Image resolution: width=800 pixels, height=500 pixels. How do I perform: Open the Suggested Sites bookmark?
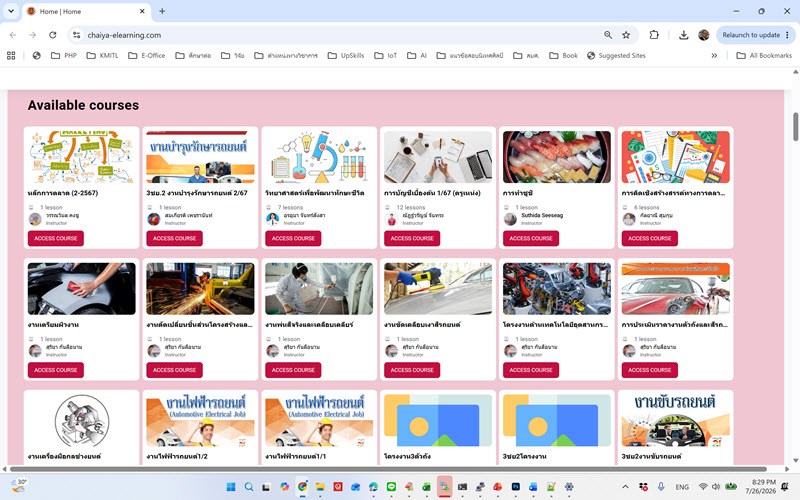pyautogui.click(x=616, y=55)
